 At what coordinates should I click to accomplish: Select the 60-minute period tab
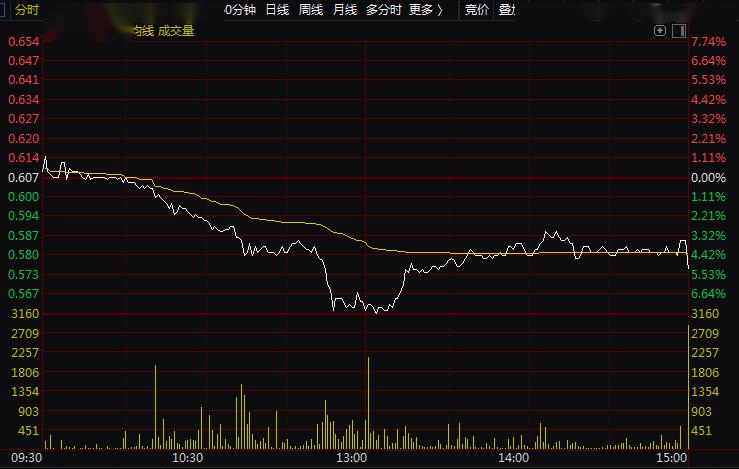pos(240,10)
